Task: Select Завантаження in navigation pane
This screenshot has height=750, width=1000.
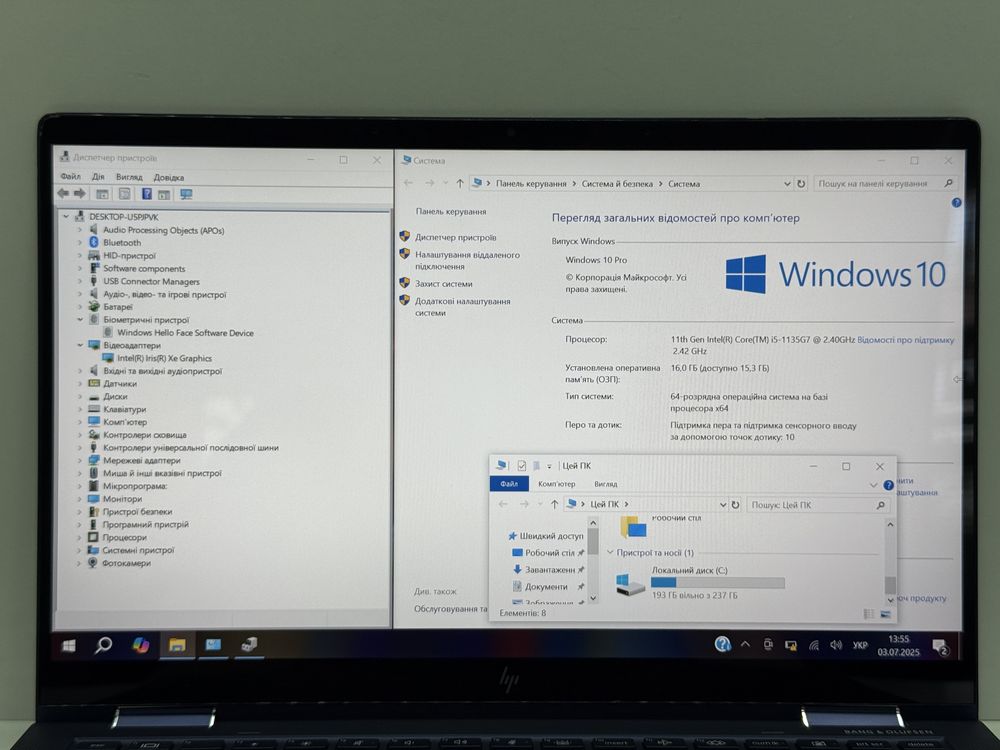Action: click(548, 570)
